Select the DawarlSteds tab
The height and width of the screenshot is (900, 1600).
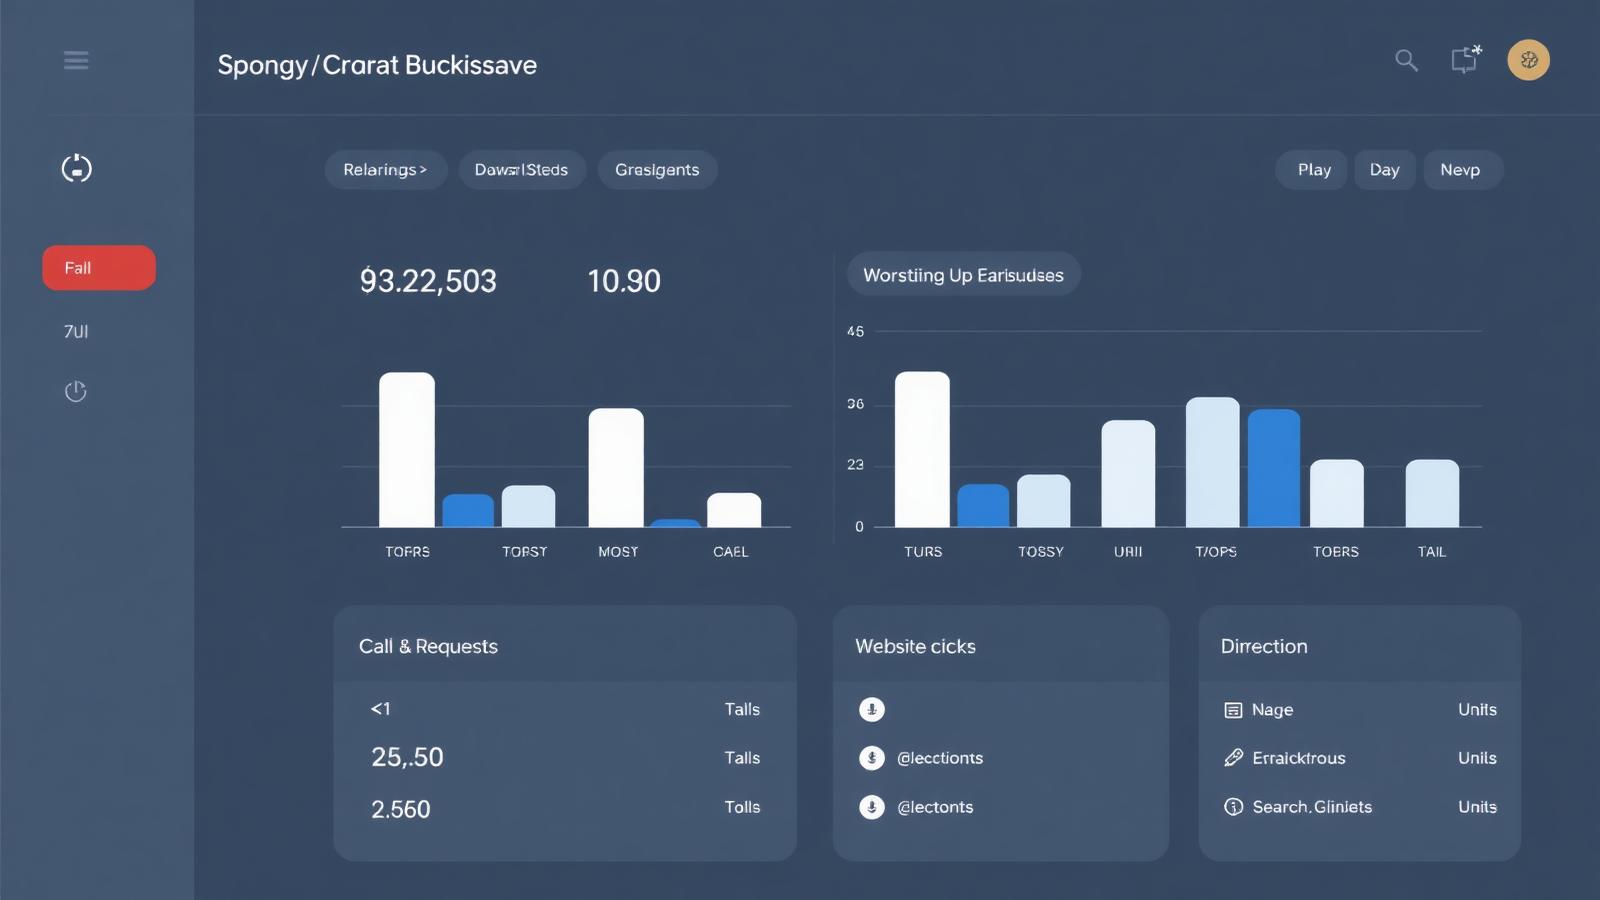[x=521, y=170]
